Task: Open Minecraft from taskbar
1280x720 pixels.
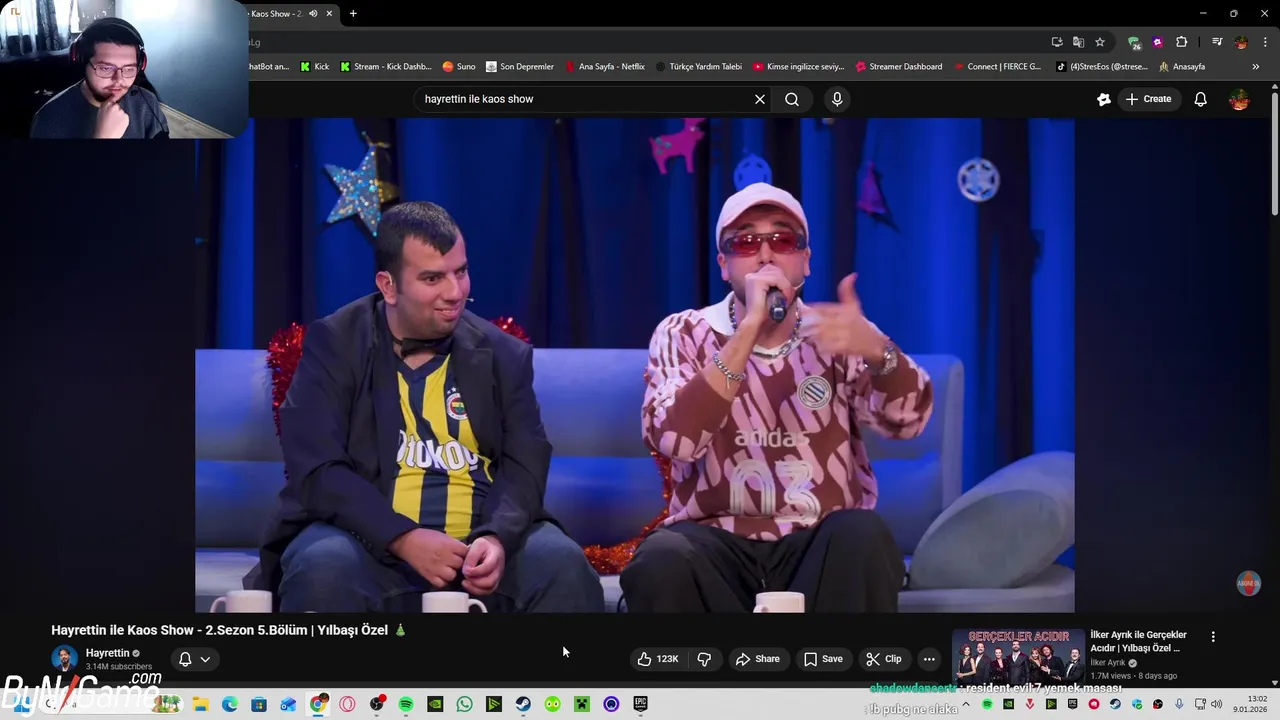Action: tap(582, 704)
